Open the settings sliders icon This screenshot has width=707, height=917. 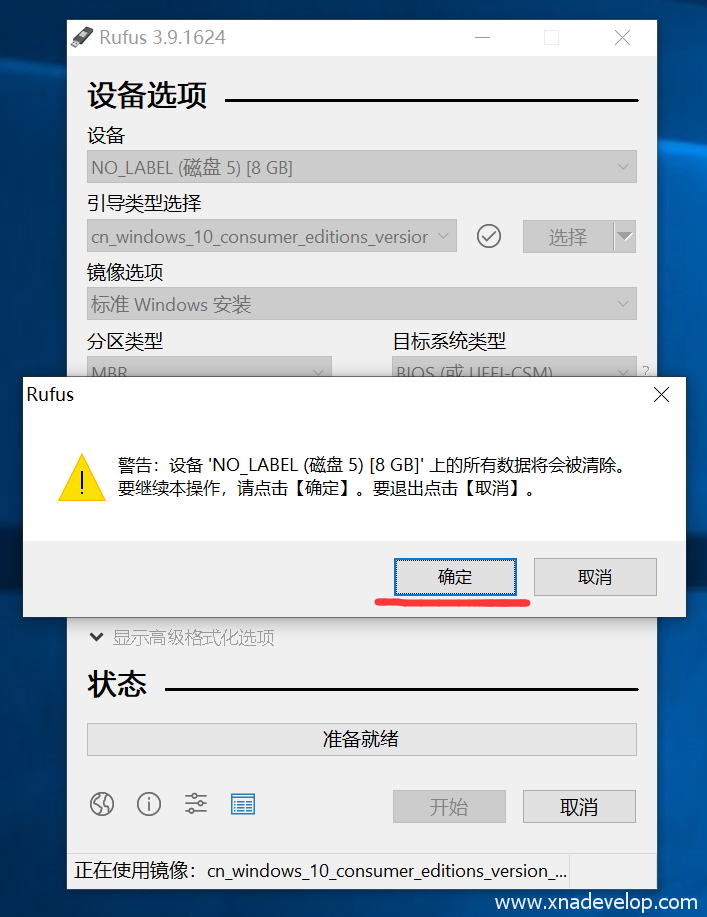tap(196, 804)
